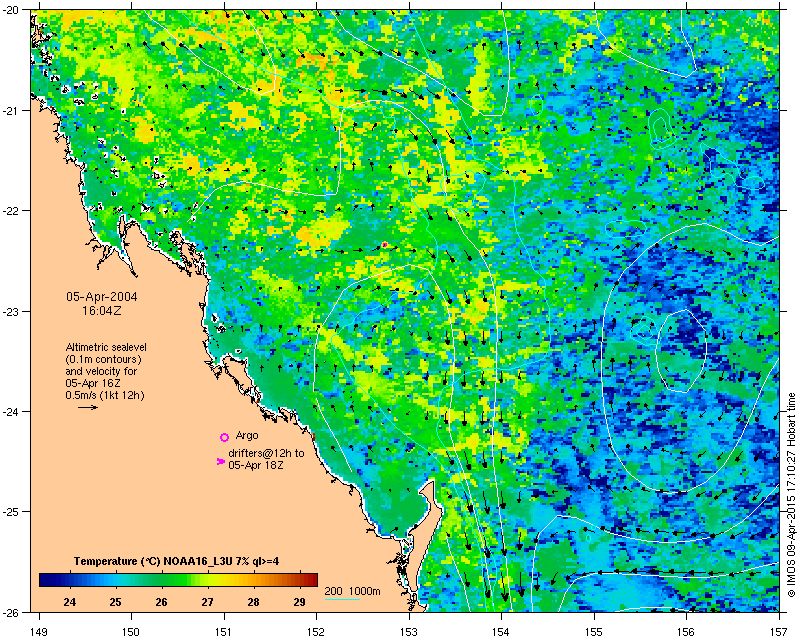Click the longitude axis label "153"
800x640 pixels.
tap(409, 632)
